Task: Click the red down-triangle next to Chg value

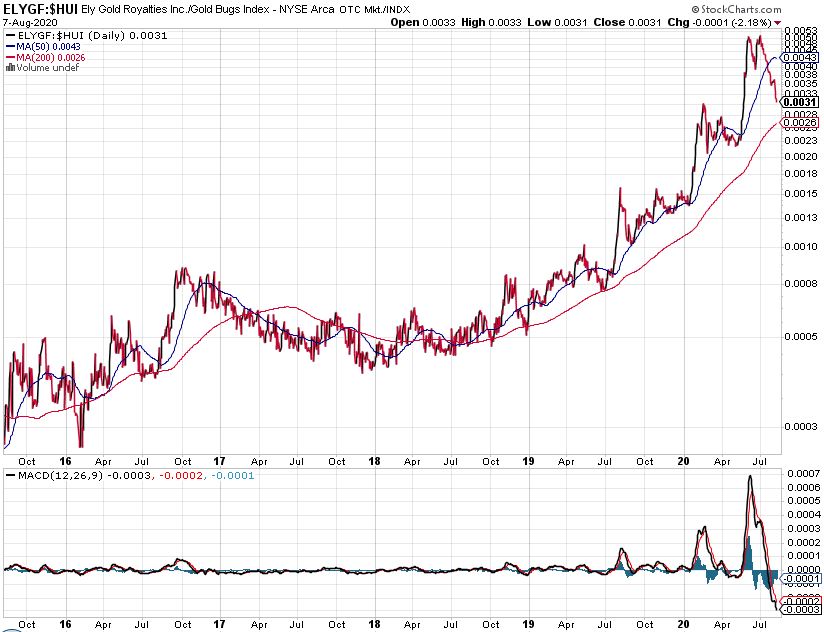Action: (778, 23)
